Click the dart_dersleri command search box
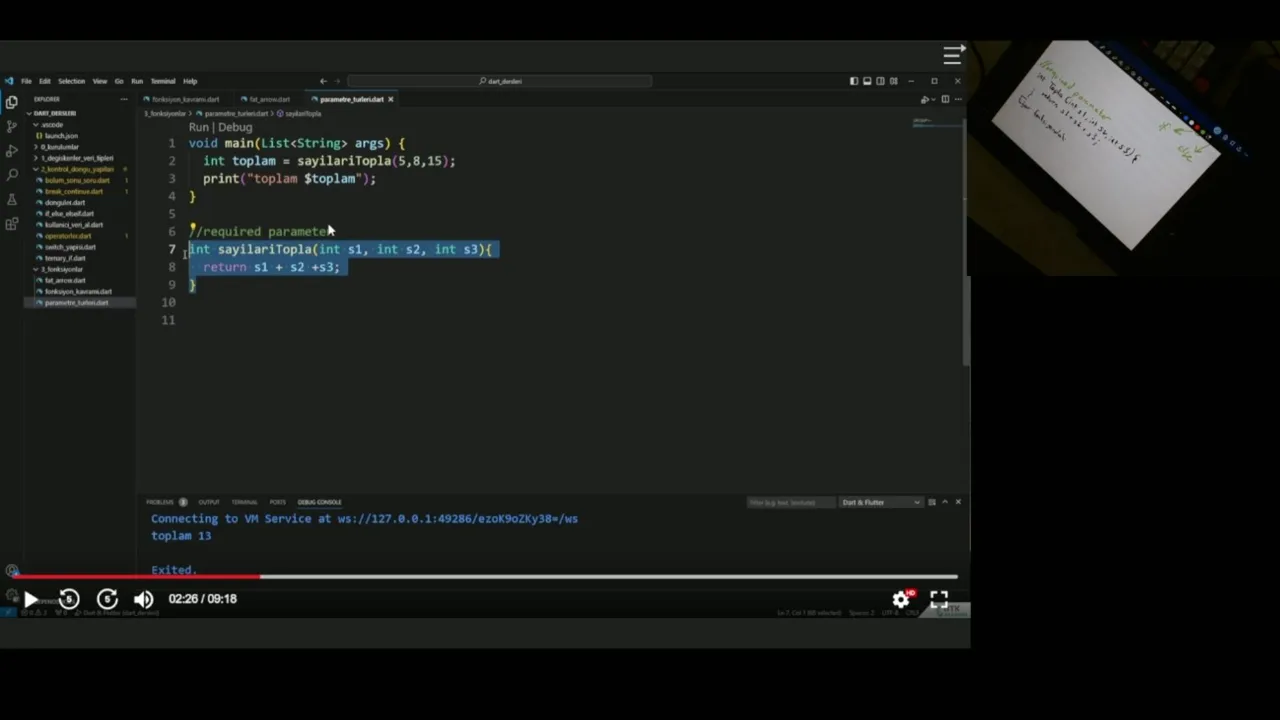Image resolution: width=1280 pixels, height=720 pixels. [x=500, y=81]
